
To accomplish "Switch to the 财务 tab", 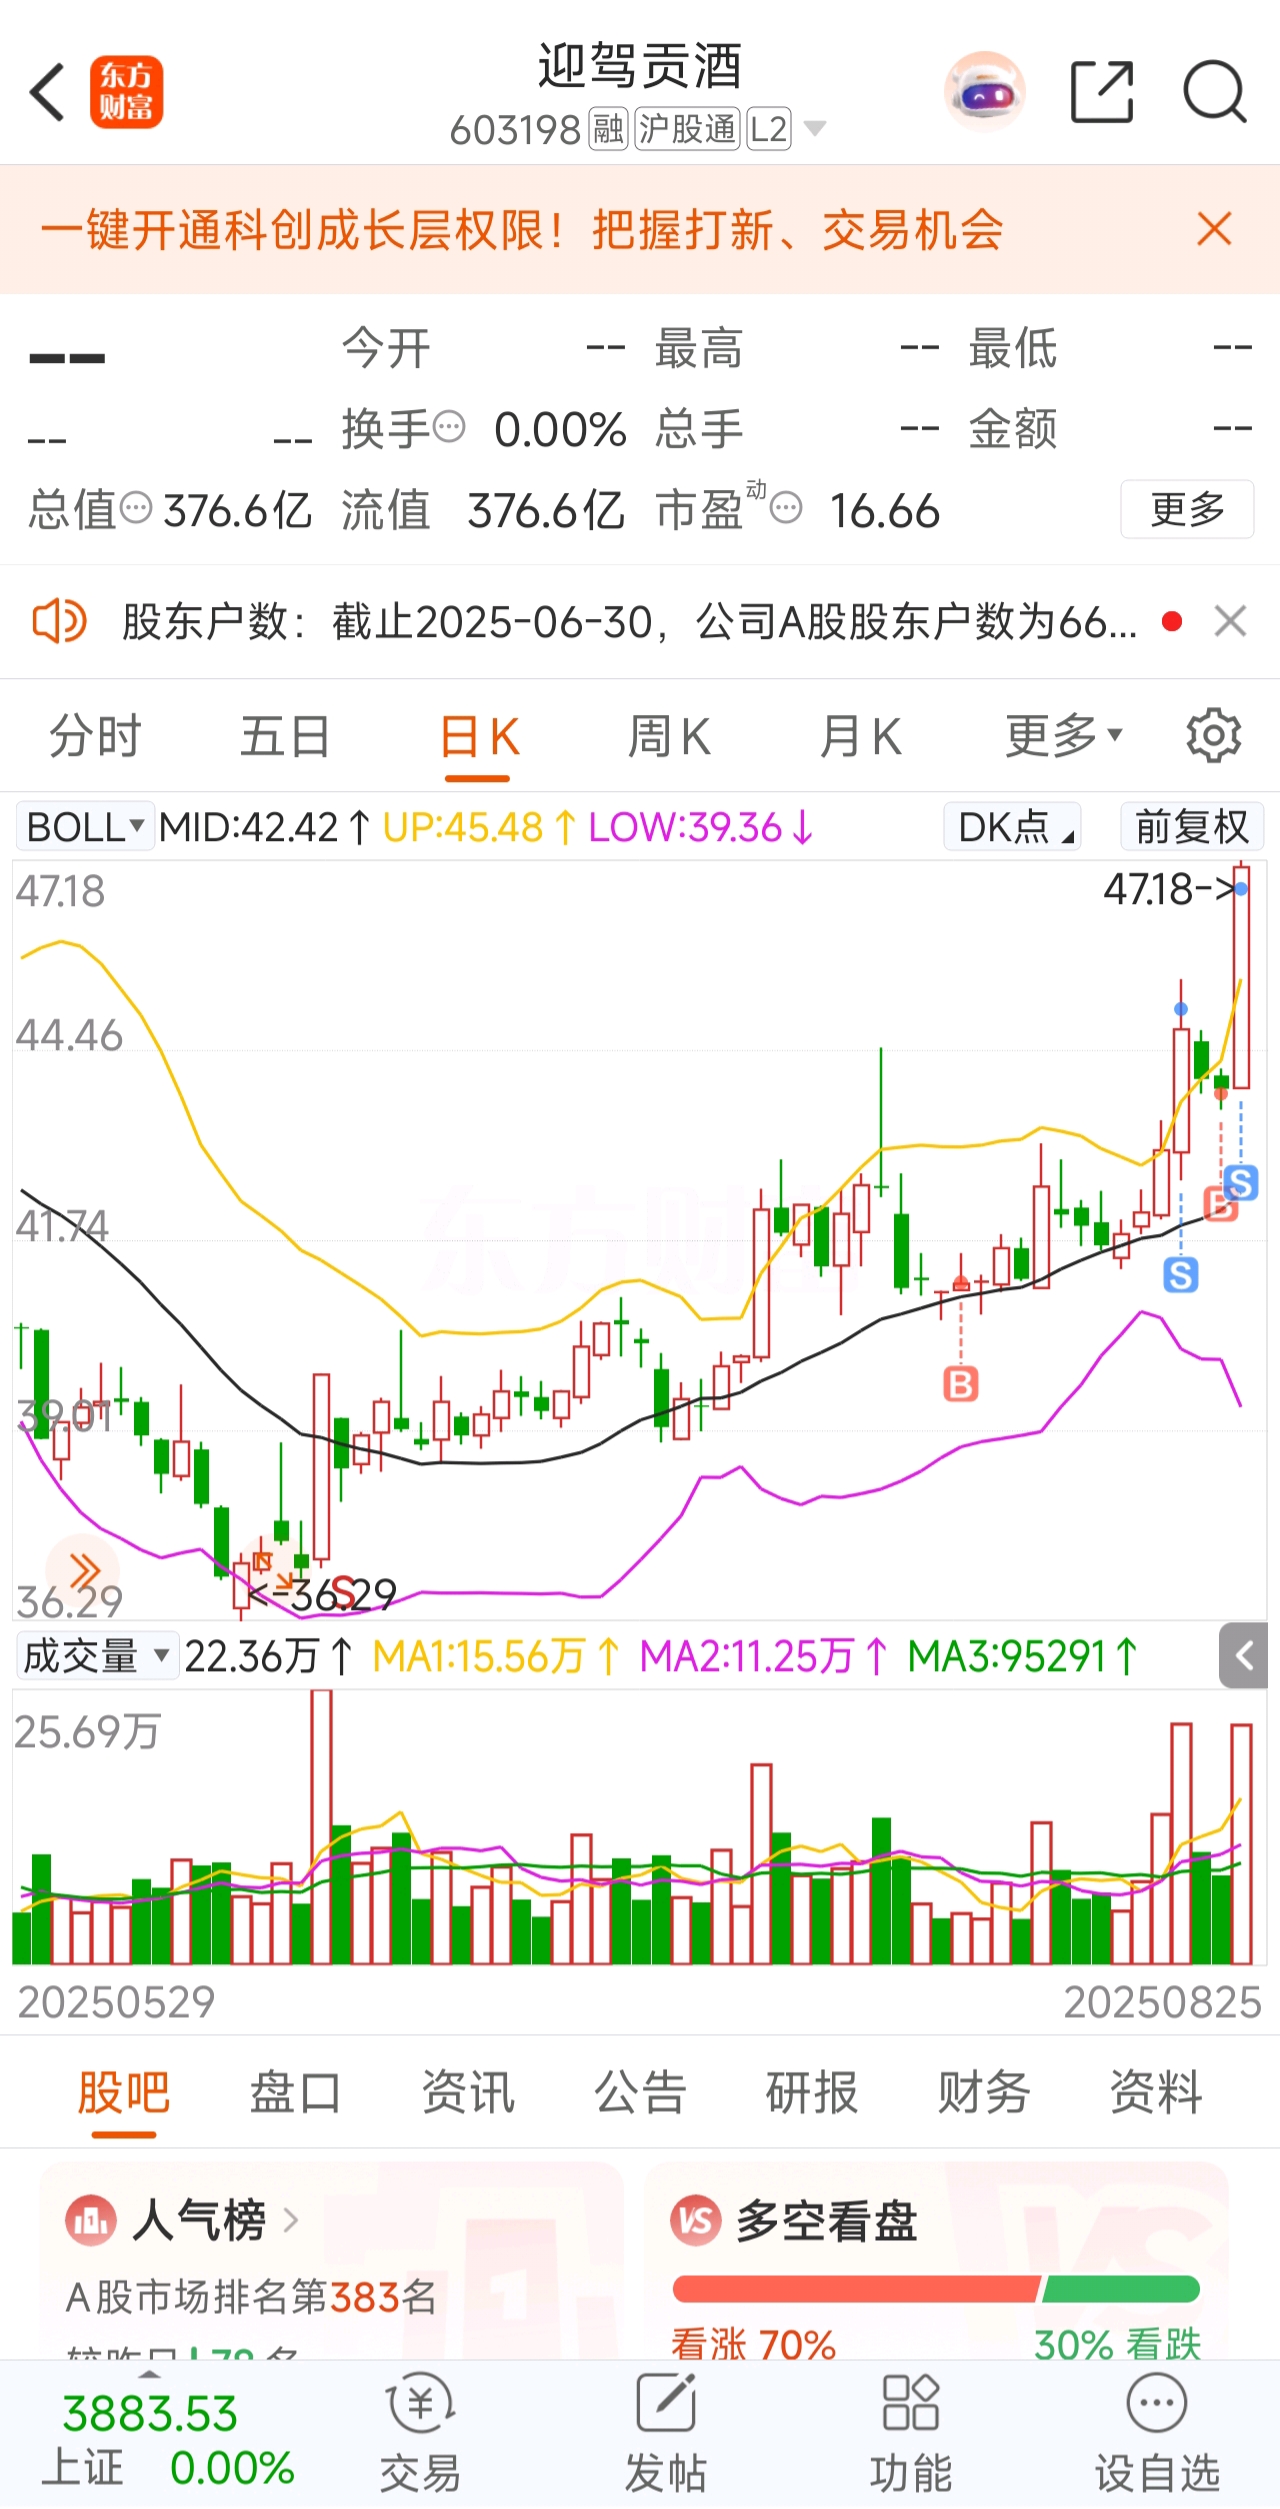I will pos(984,2091).
